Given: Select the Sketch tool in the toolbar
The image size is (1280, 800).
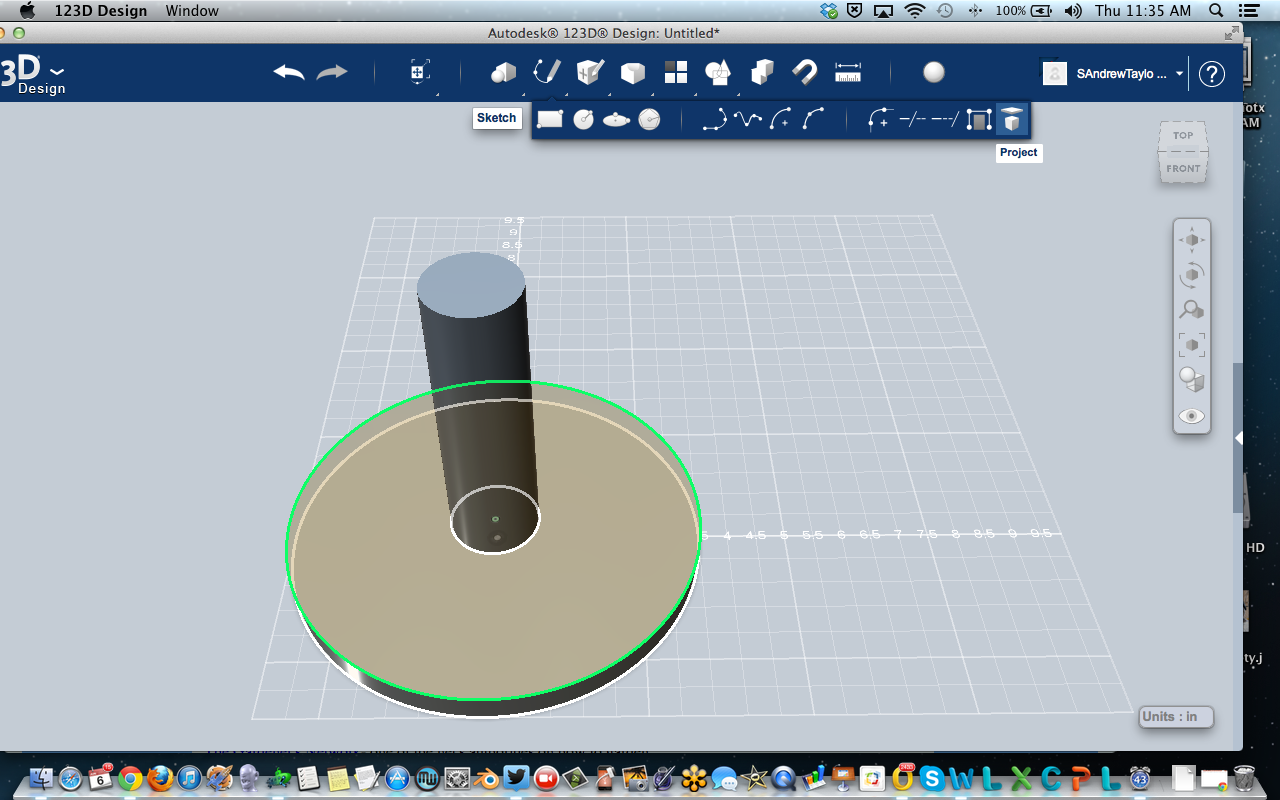Looking at the screenshot, I should [x=546, y=72].
